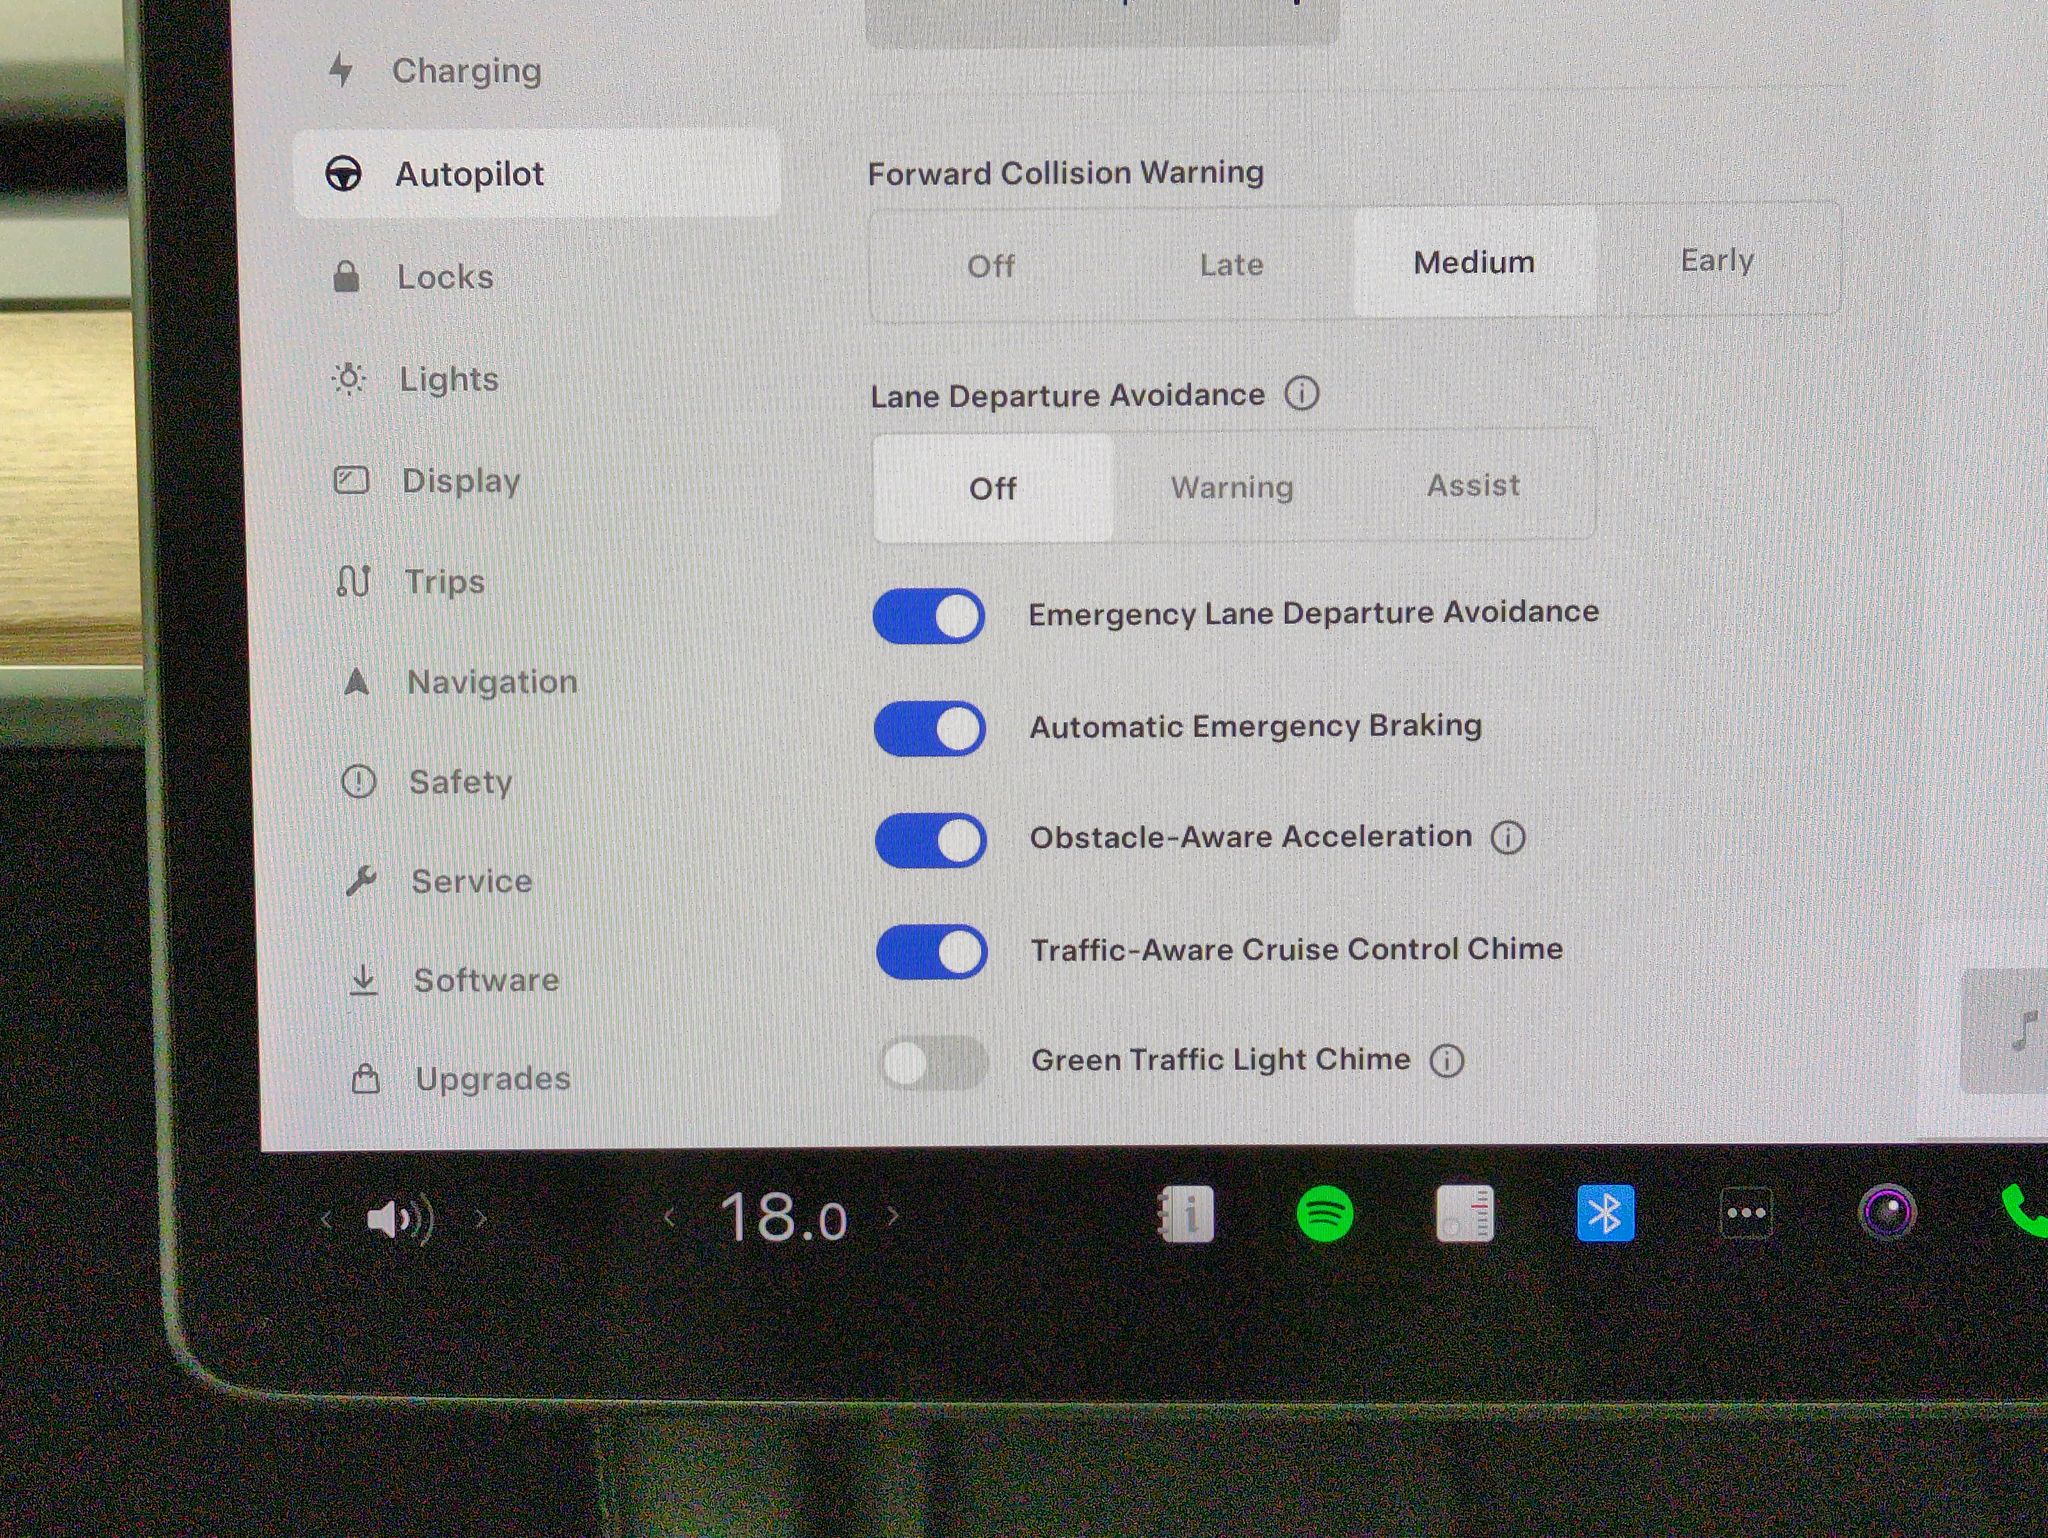Set Forward Collision Warning to Medium
The image size is (2048, 1538).
click(1474, 262)
